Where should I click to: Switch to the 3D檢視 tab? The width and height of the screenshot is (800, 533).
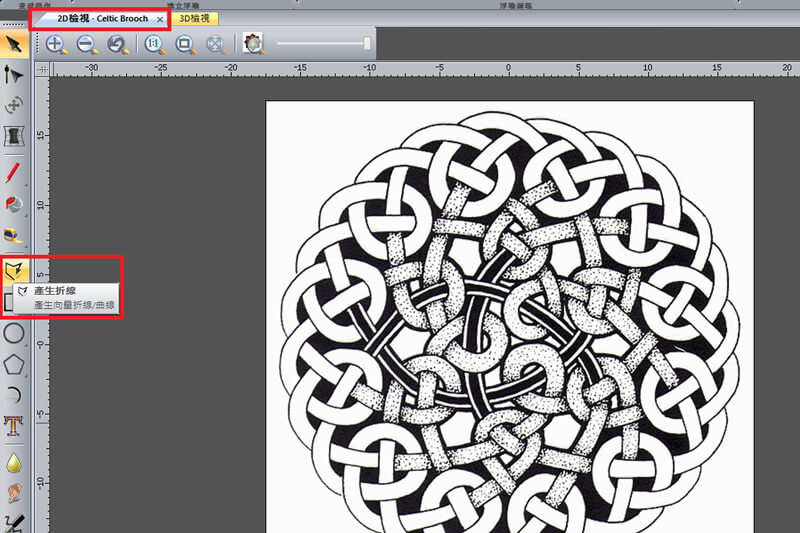194,19
